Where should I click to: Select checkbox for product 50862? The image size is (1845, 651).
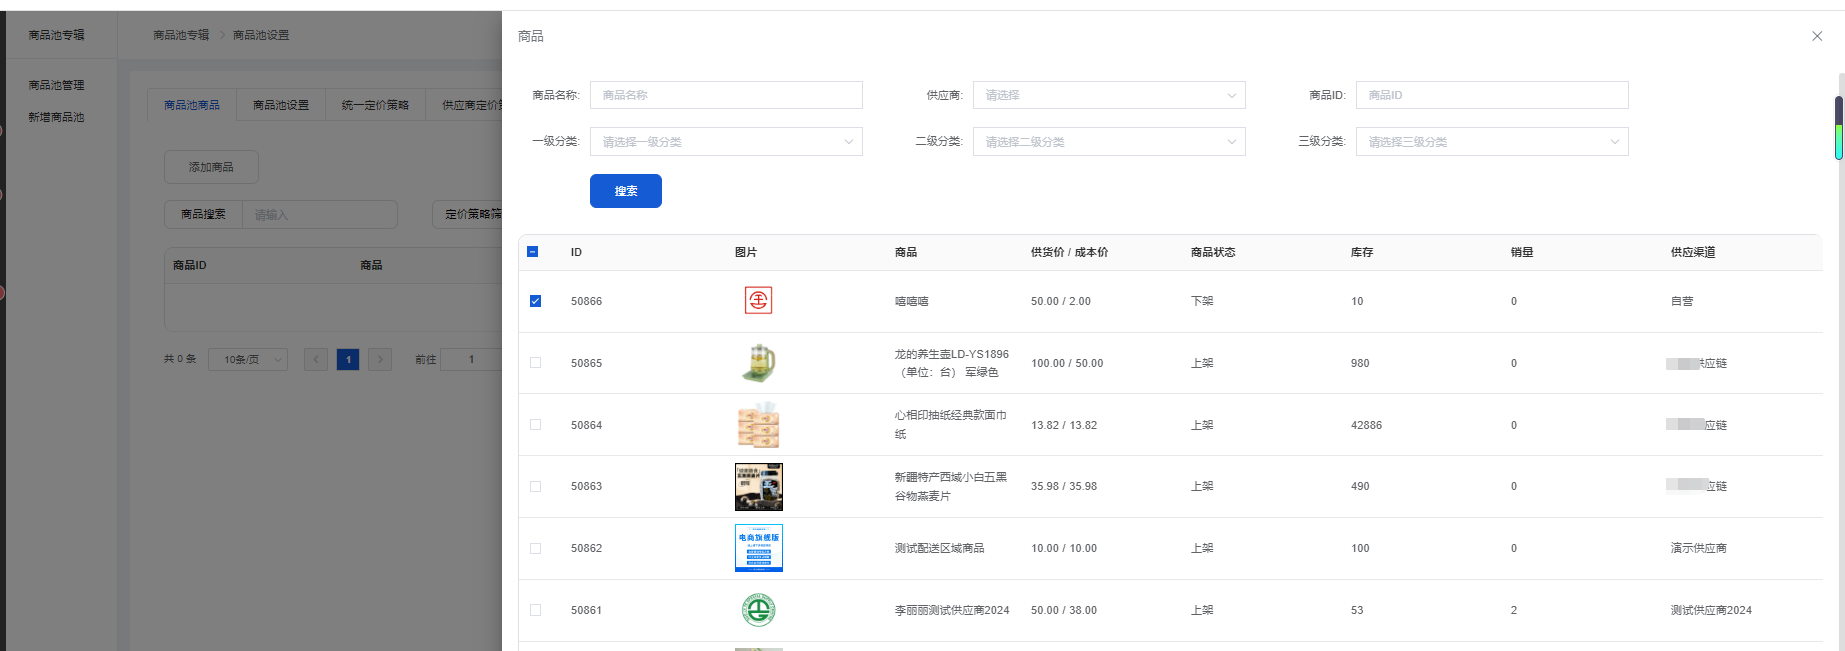(x=535, y=548)
